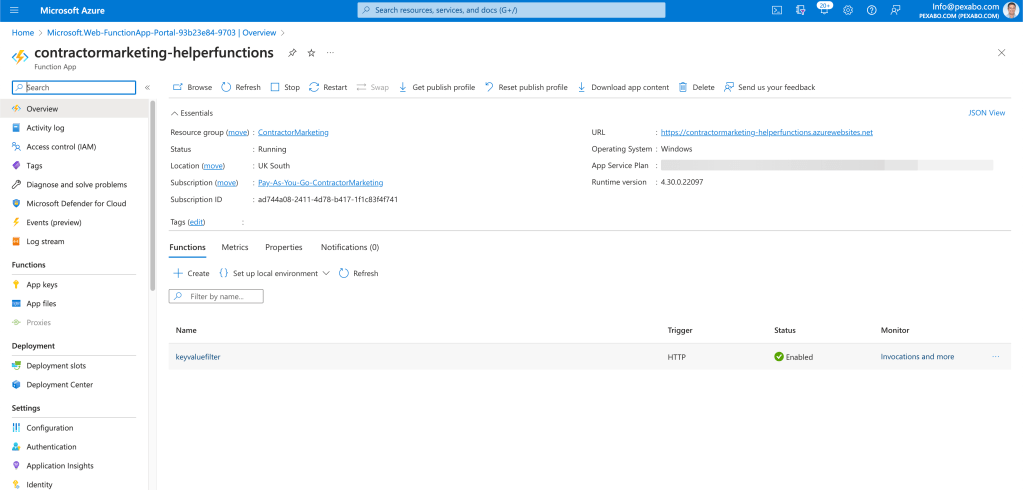Click move link next to Location
The width and height of the screenshot is (1023, 490).
pos(213,166)
